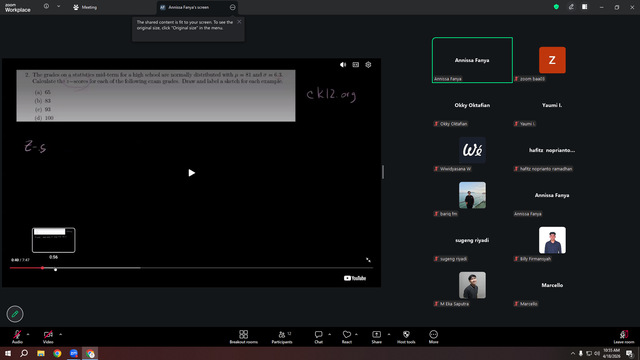This screenshot has height=360, width=640.
Task: Select bariq fm participant tile
Action: pyautogui.click(x=472, y=195)
